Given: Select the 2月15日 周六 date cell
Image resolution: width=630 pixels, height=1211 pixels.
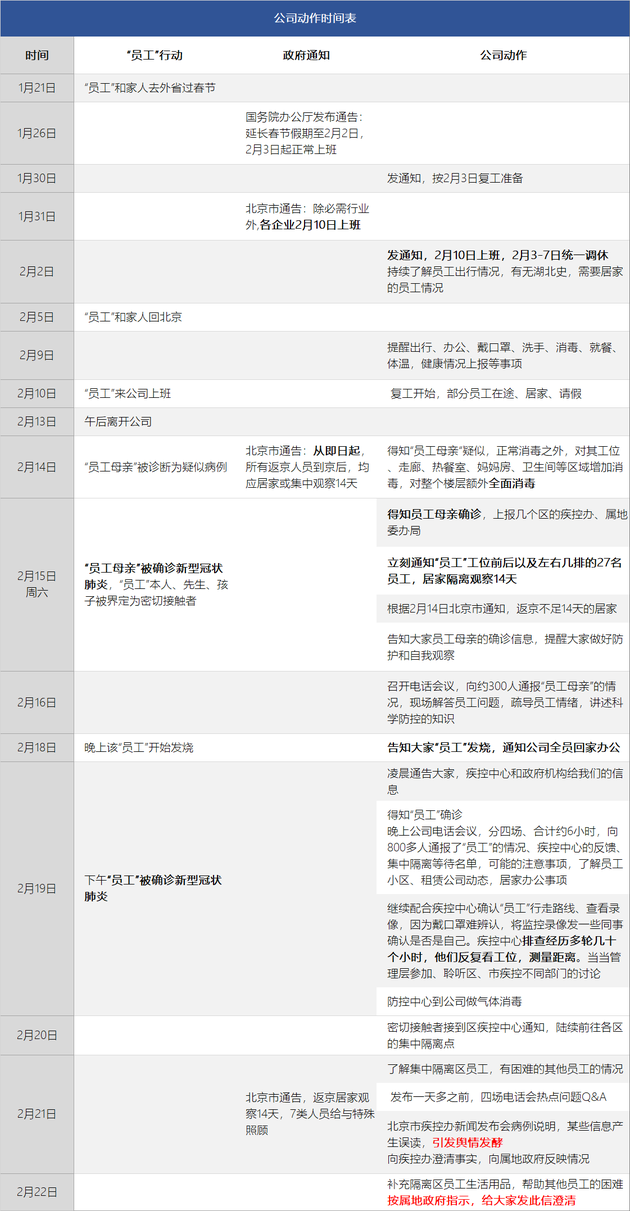Looking at the screenshot, I should click(x=37, y=584).
